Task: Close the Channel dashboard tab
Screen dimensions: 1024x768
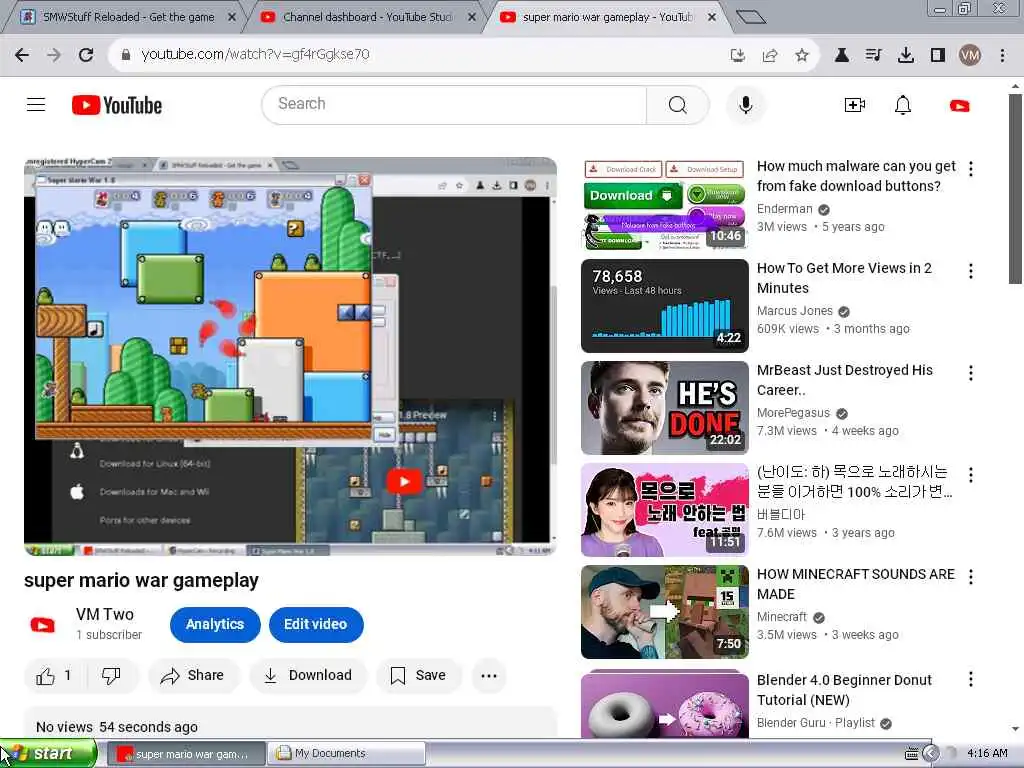Action: pyautogui.click(x=472, y=18)
